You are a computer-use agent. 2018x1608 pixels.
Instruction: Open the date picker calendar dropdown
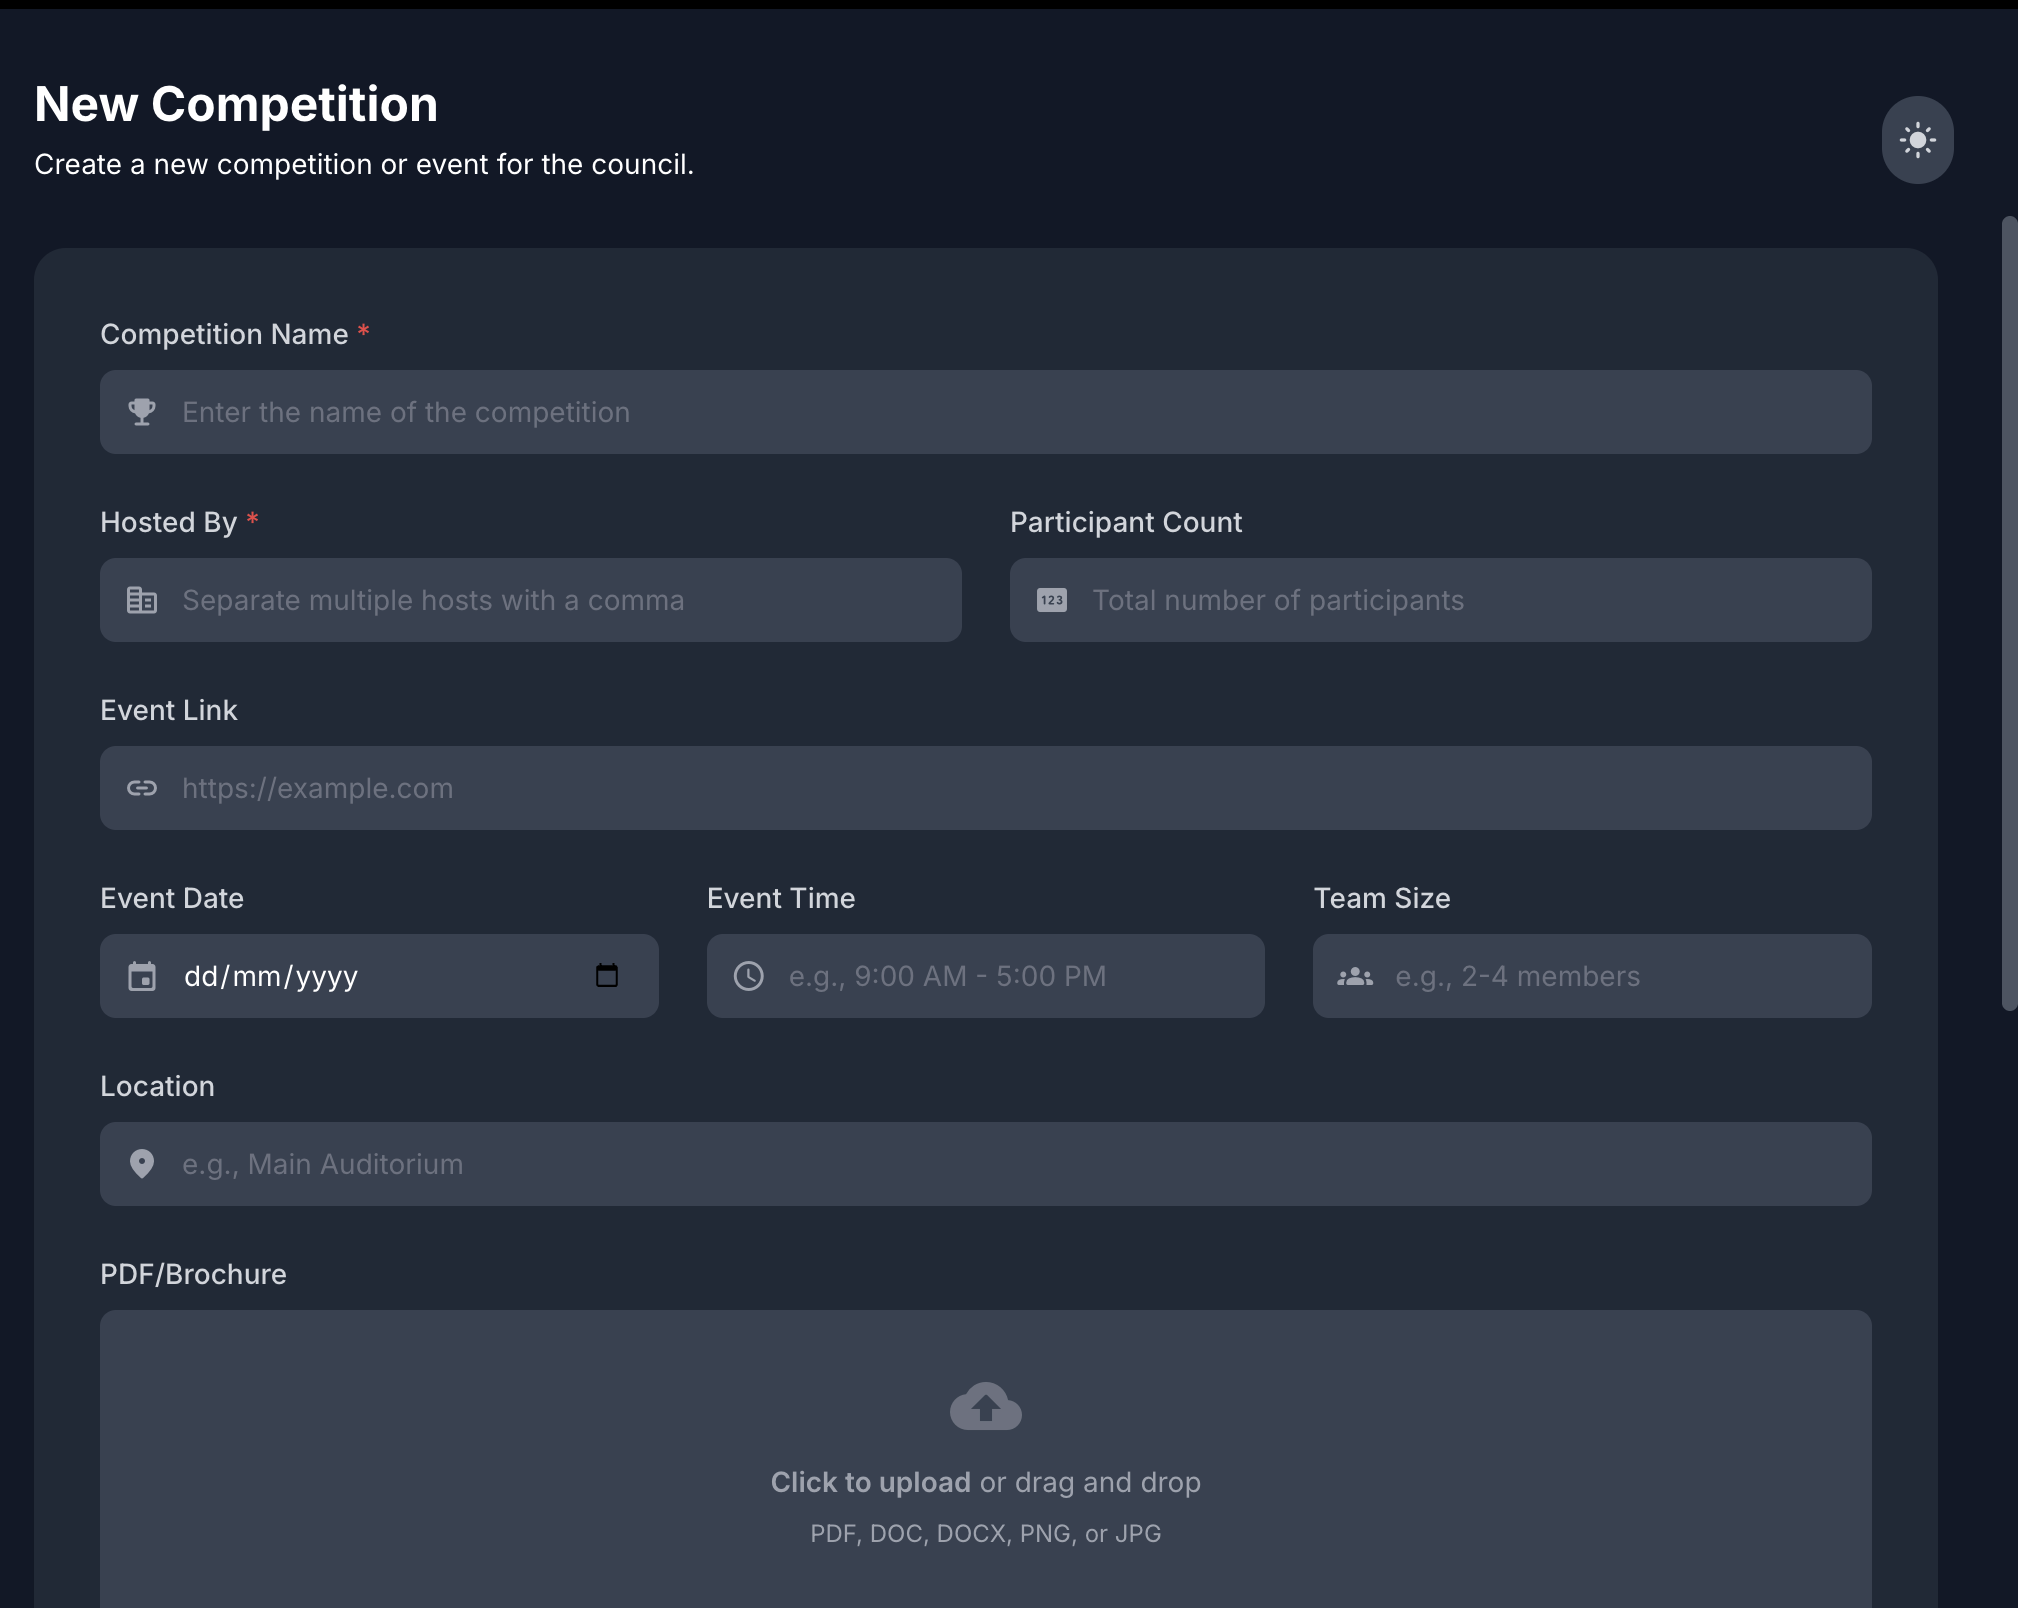pos(607,975)
